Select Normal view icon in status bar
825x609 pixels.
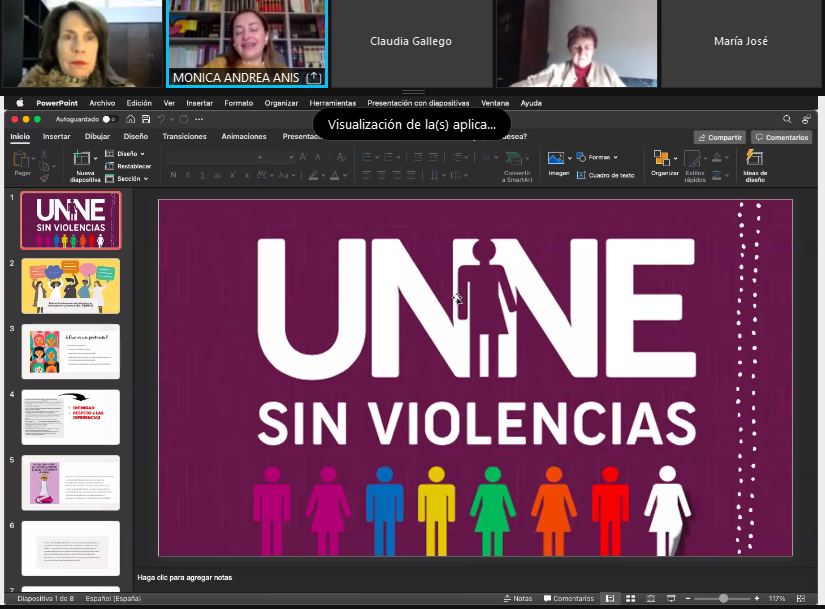[x=610, y=598]
